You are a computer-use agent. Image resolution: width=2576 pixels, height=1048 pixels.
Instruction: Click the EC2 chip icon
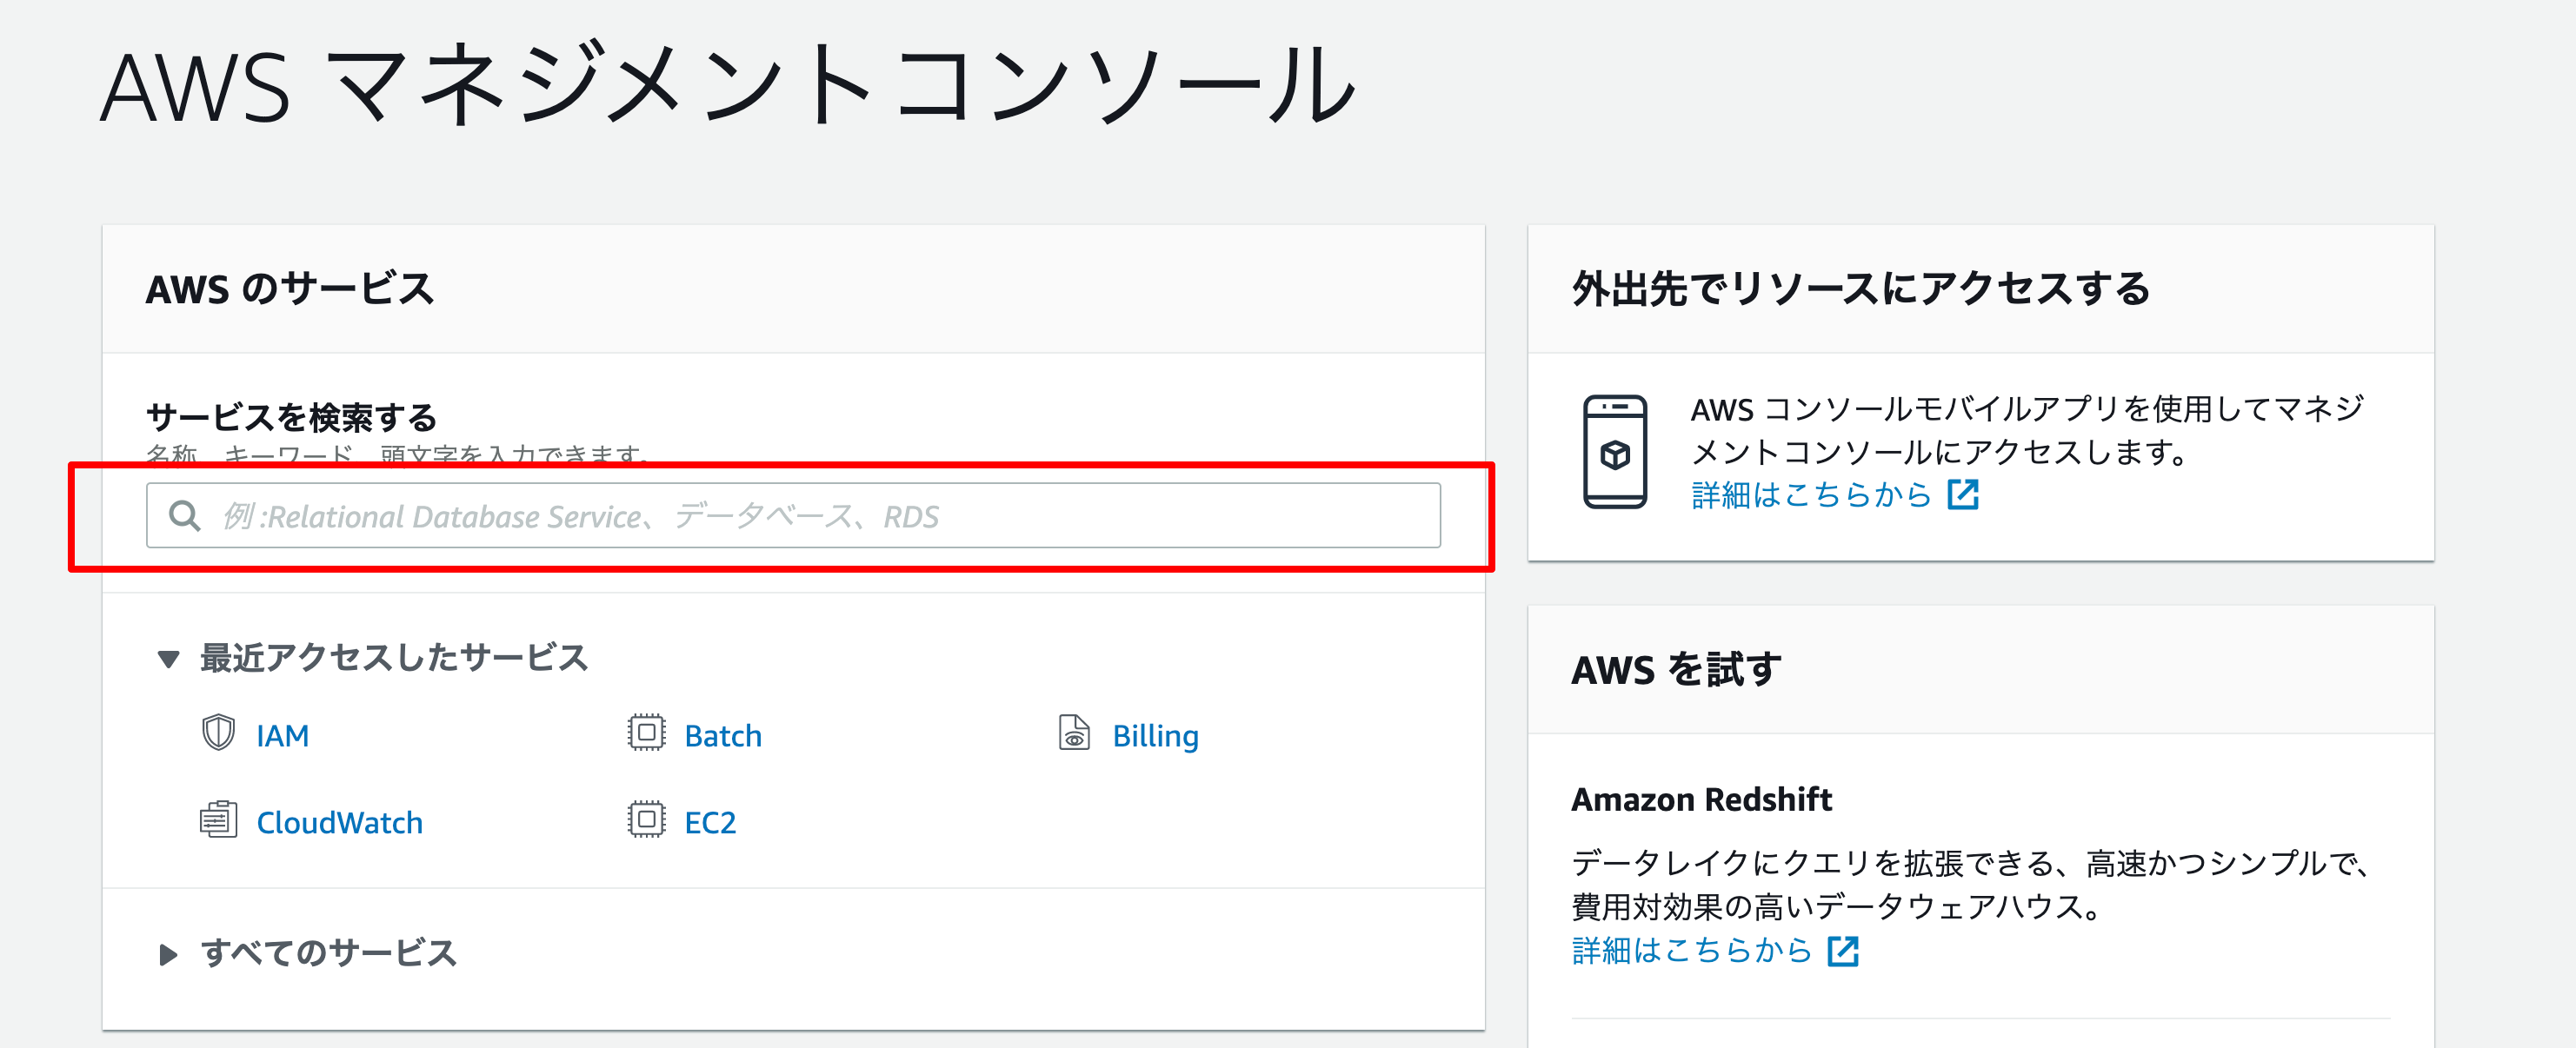tap(646, 820)
